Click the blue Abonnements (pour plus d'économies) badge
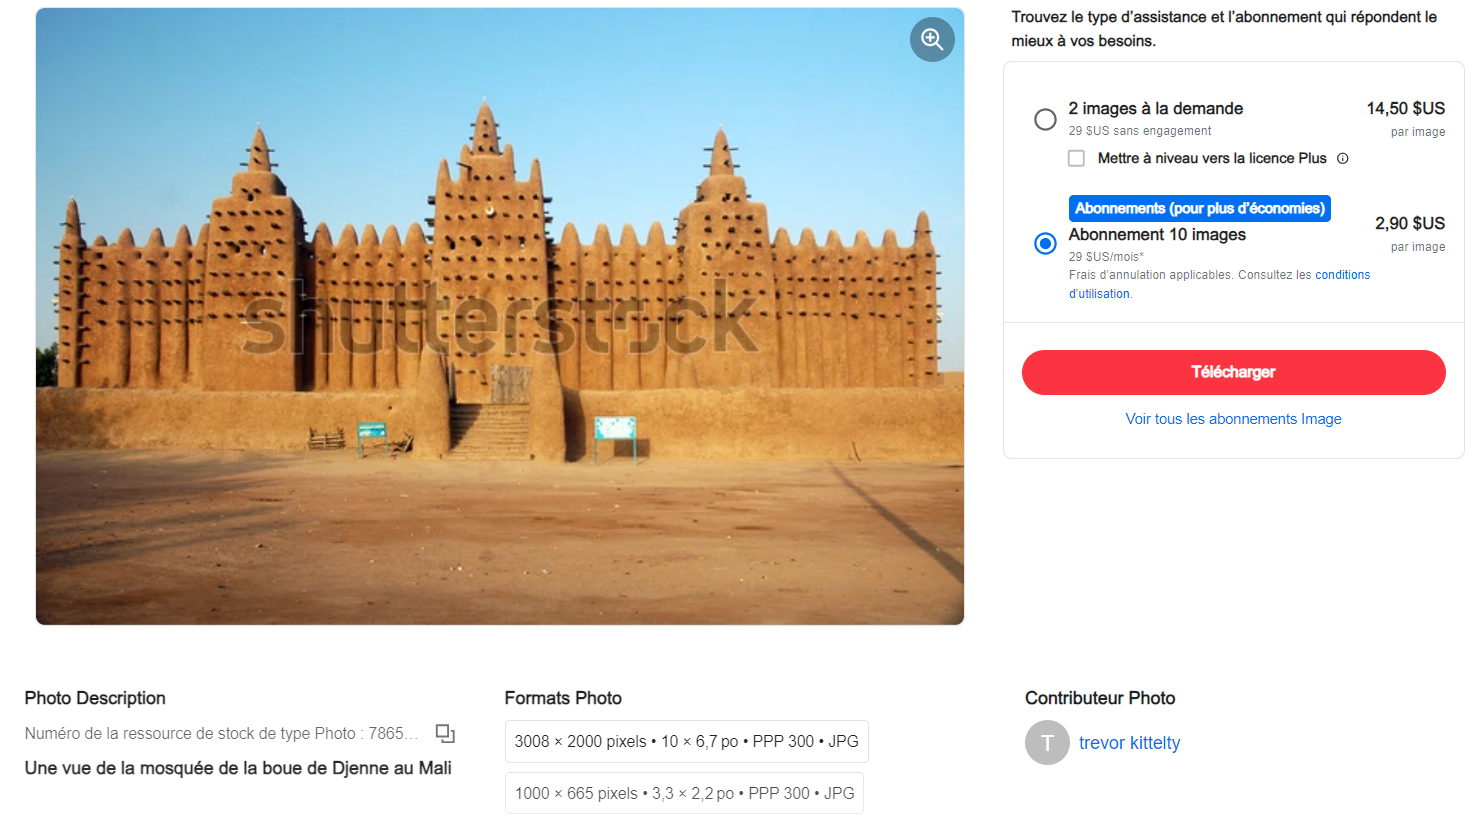 point(1199,208)
